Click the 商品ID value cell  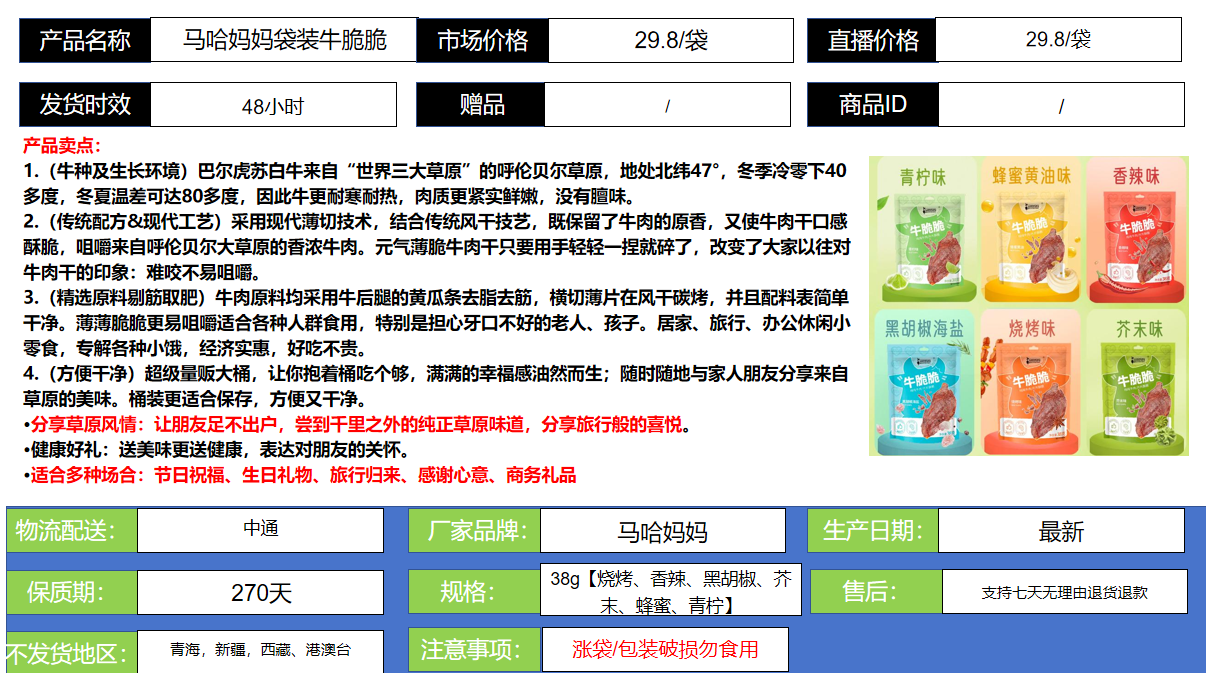tap(1060, 105)
